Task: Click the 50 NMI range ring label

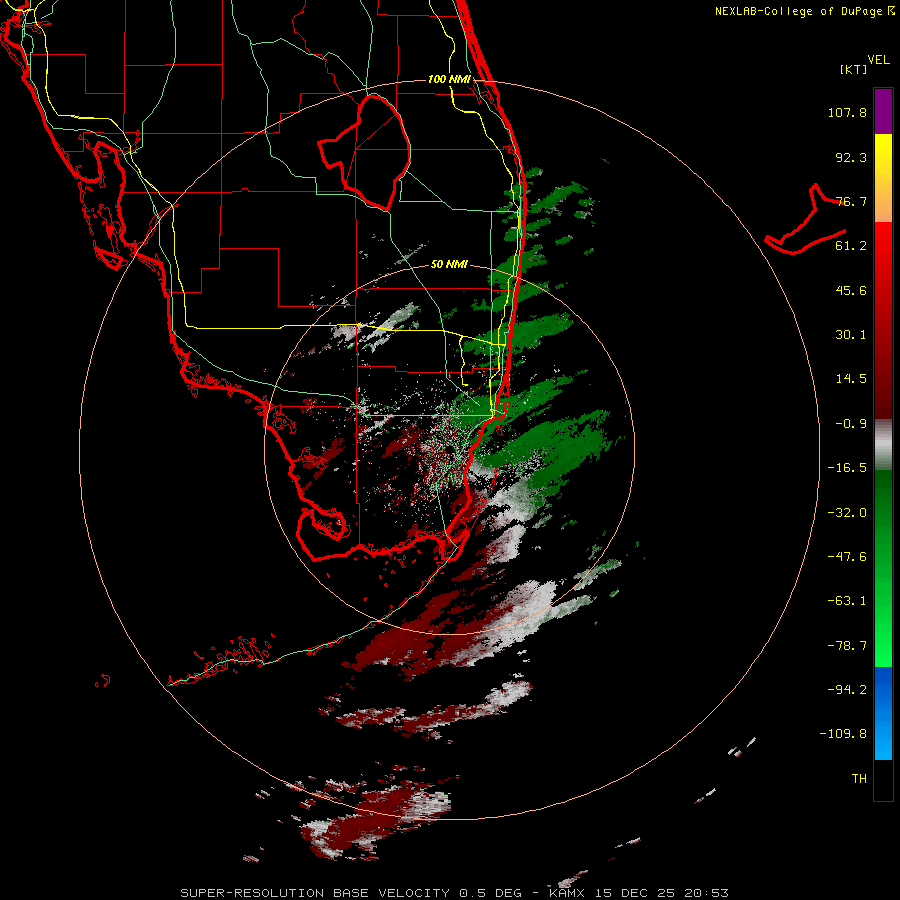Action: point(449,264)
